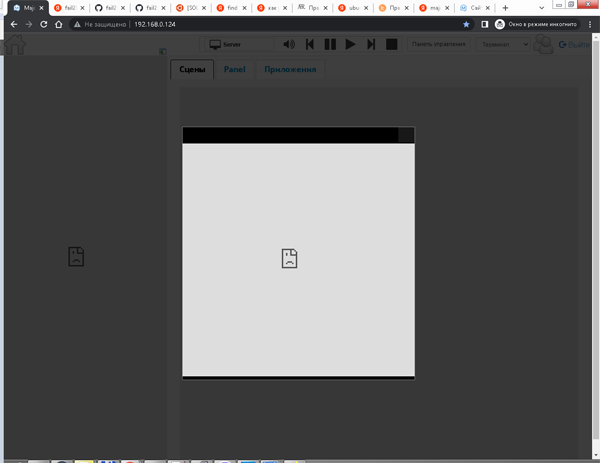
Task: Pause playback
Action: (x=330, y=44)
